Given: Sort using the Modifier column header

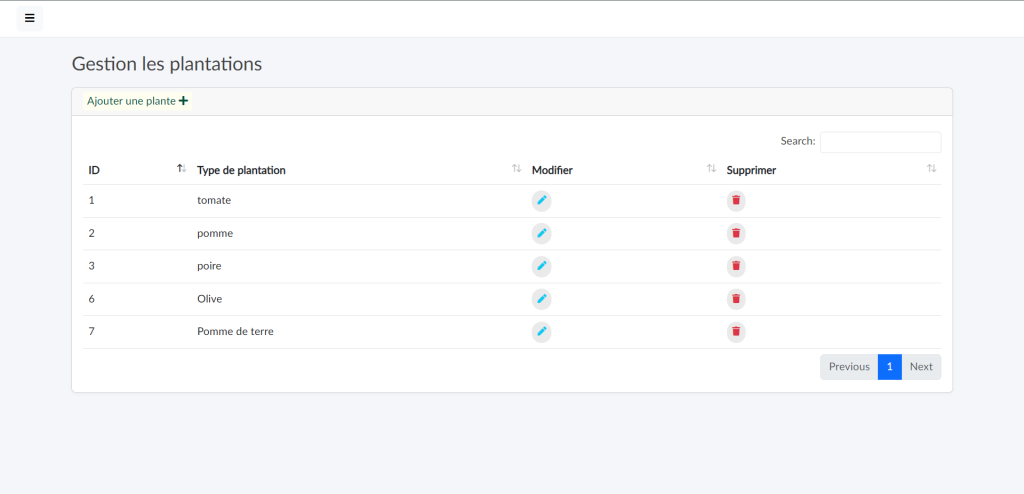Looking at the screenshot, I should pos(552,170).
